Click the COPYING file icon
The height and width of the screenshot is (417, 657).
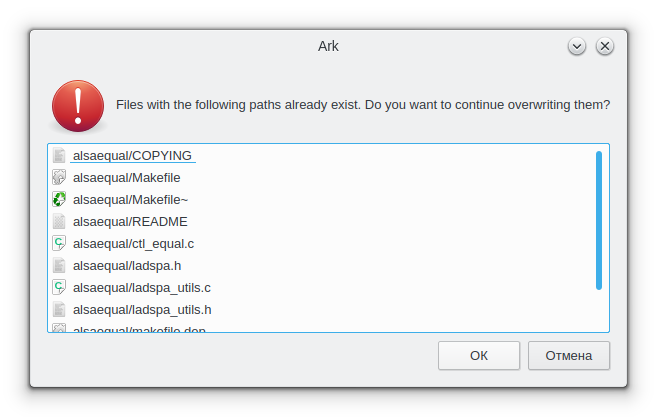point(59,156)
